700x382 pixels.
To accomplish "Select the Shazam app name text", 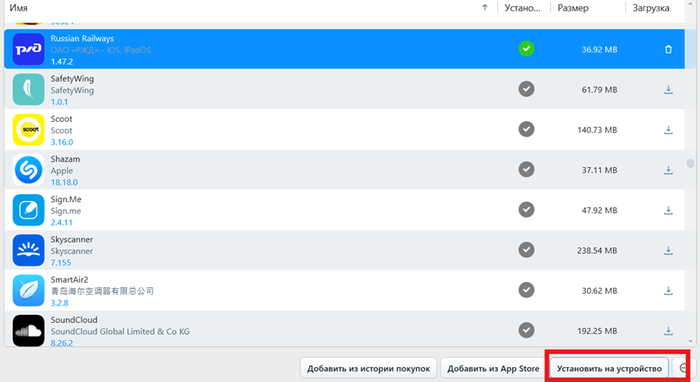I will click(65, 159).
